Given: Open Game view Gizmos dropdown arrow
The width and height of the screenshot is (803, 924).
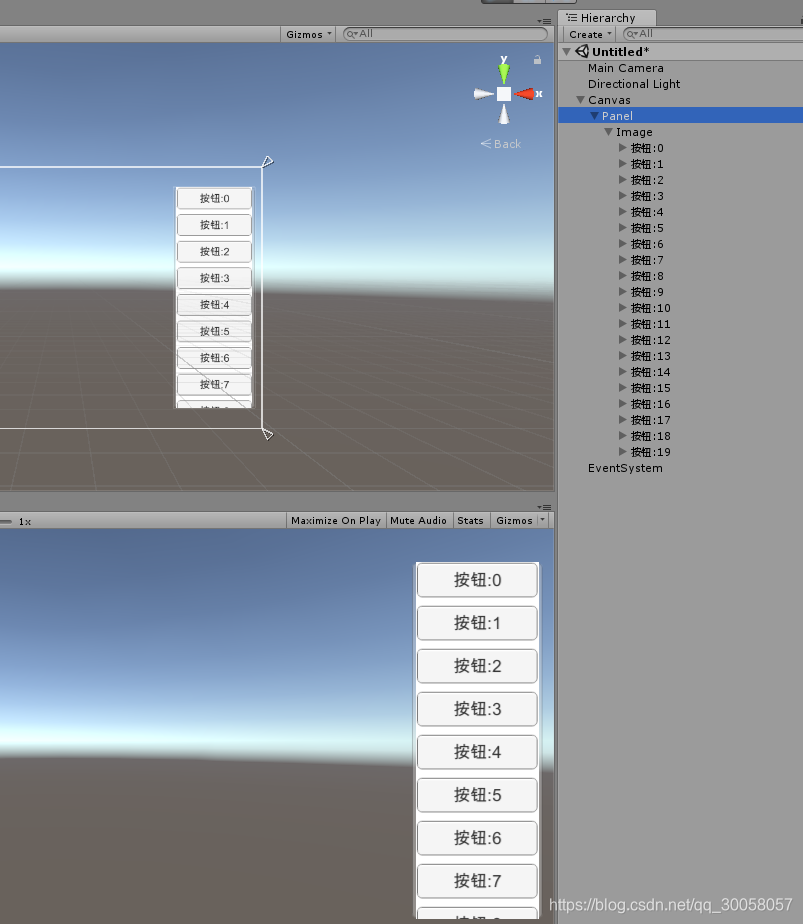Looking at the screenshot, I should tap(543, 520).
